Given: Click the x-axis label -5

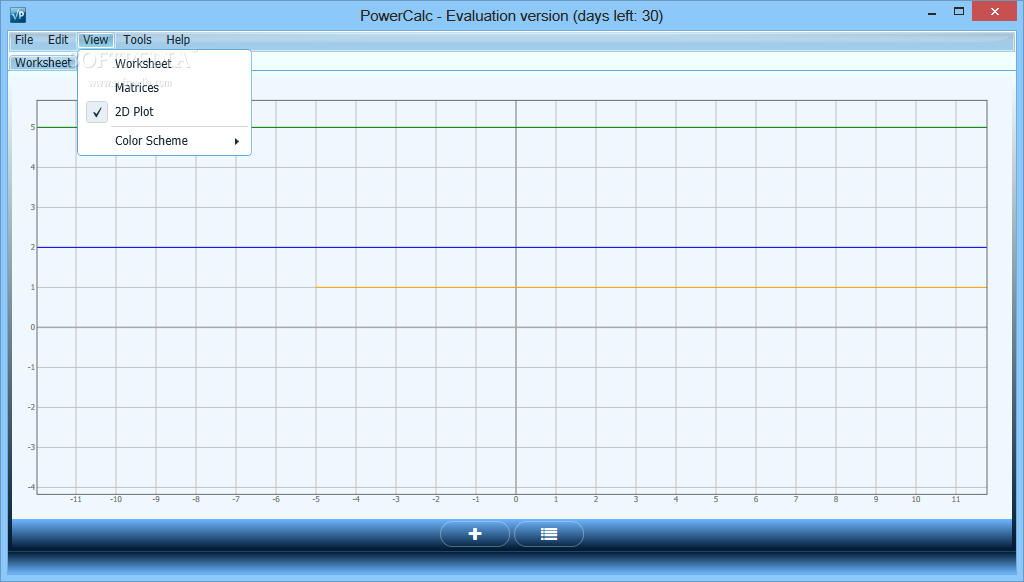Looking at the screenshot, I should click(x=316, y=499).
